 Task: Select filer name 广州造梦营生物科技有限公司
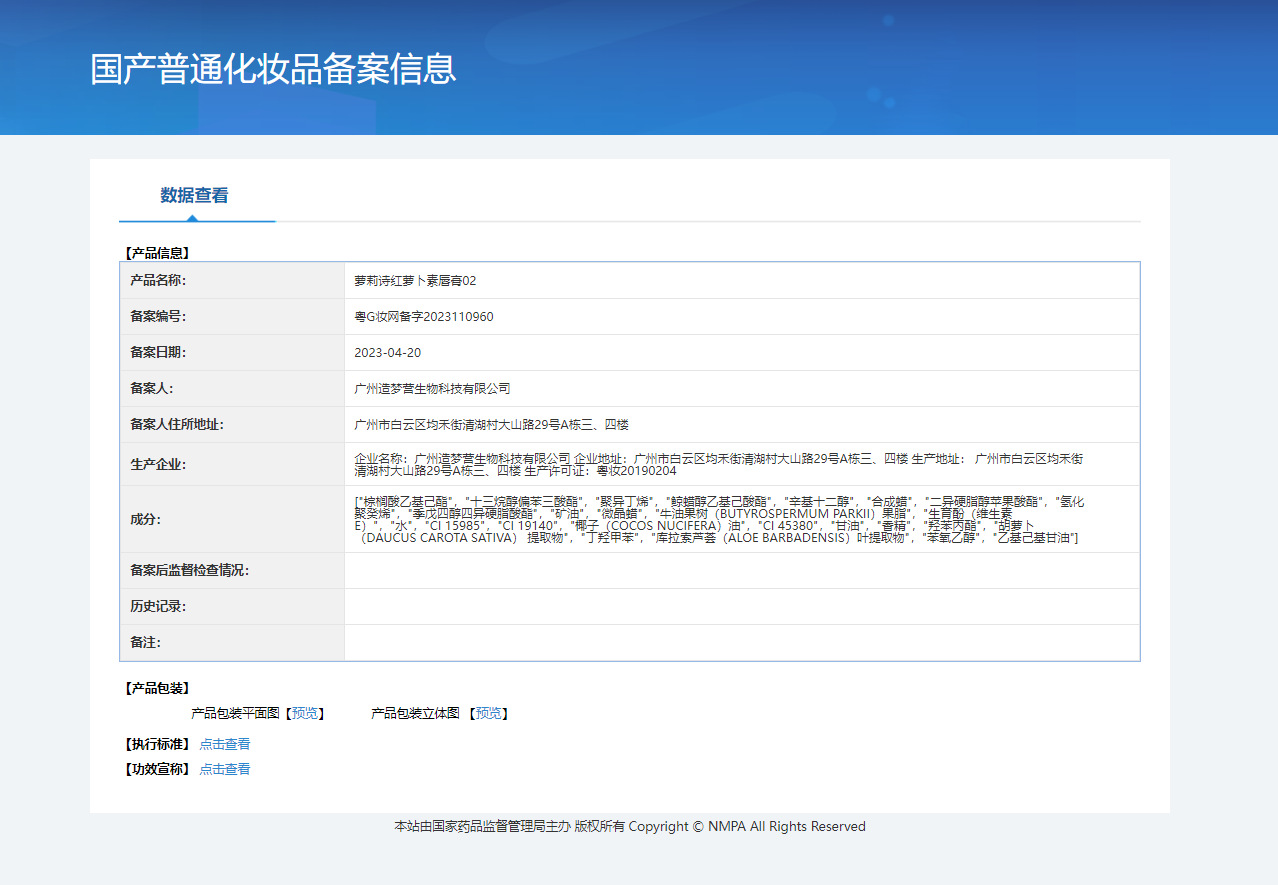click(x=433, y=389)
